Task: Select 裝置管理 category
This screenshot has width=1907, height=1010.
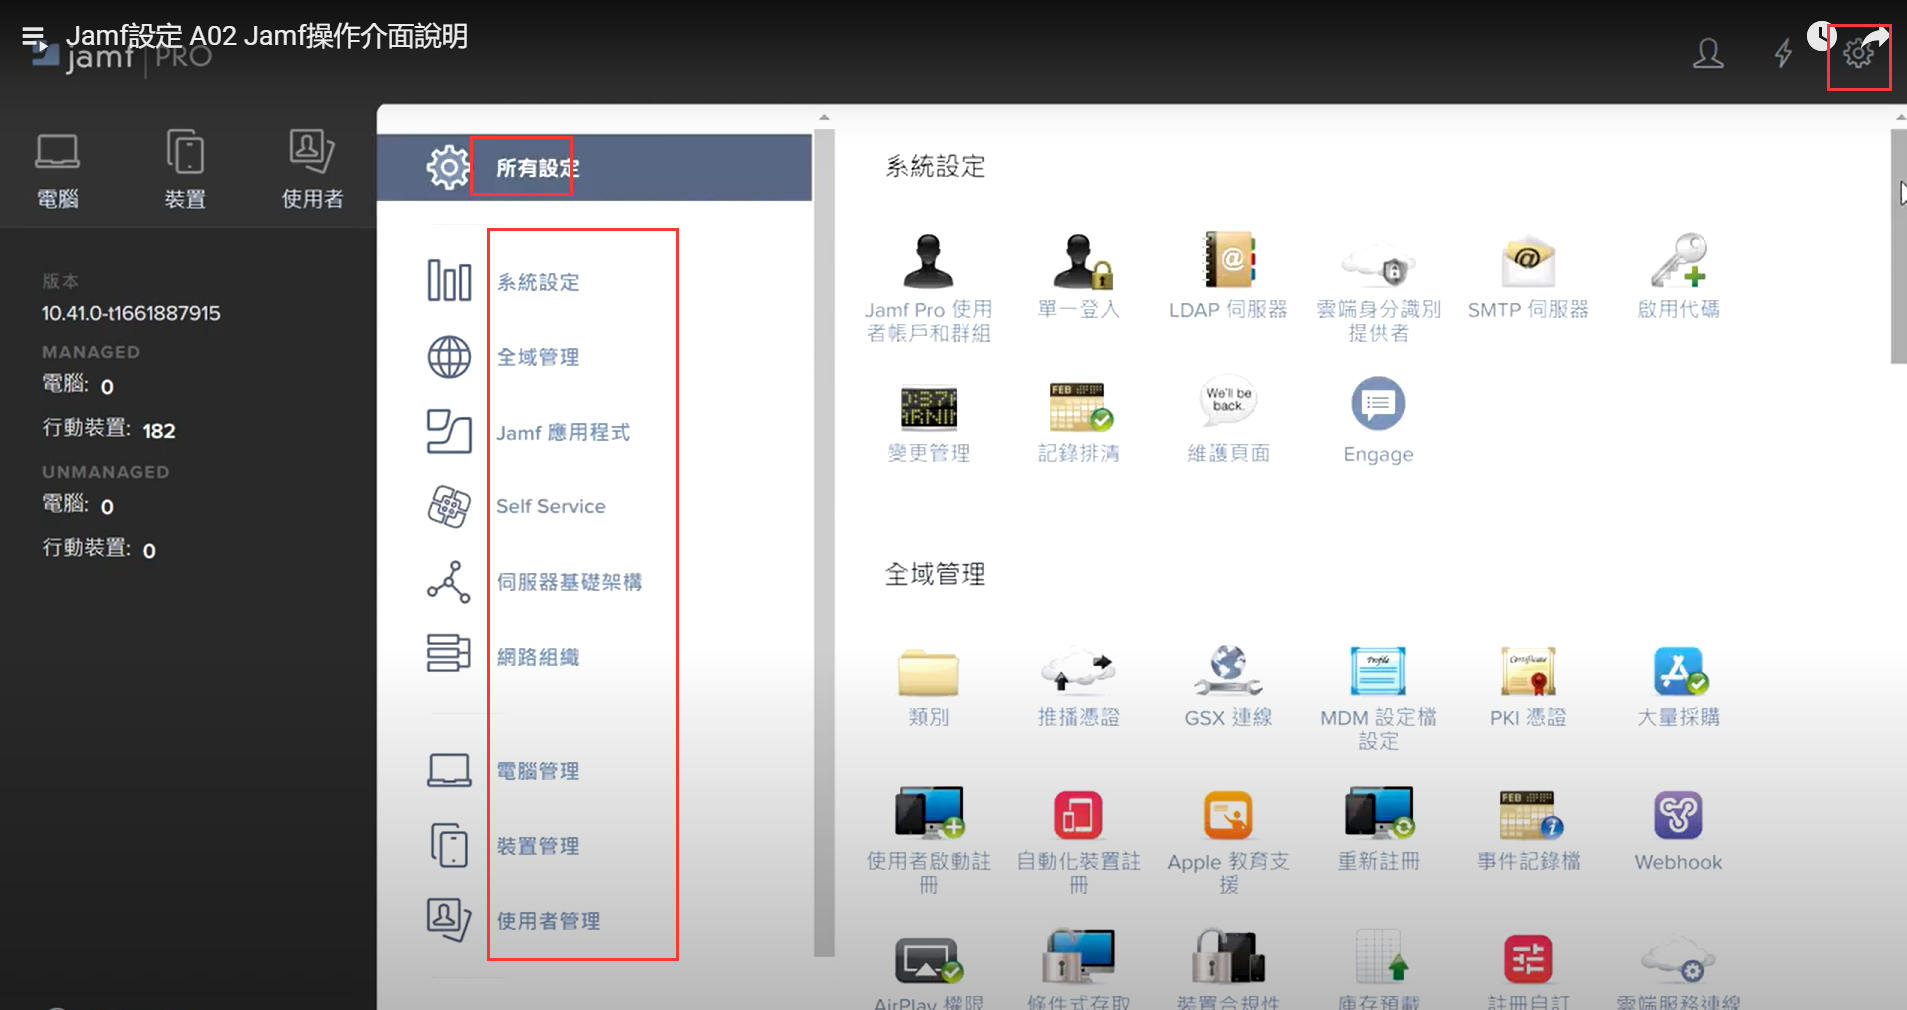Action: tap(538, 846)
